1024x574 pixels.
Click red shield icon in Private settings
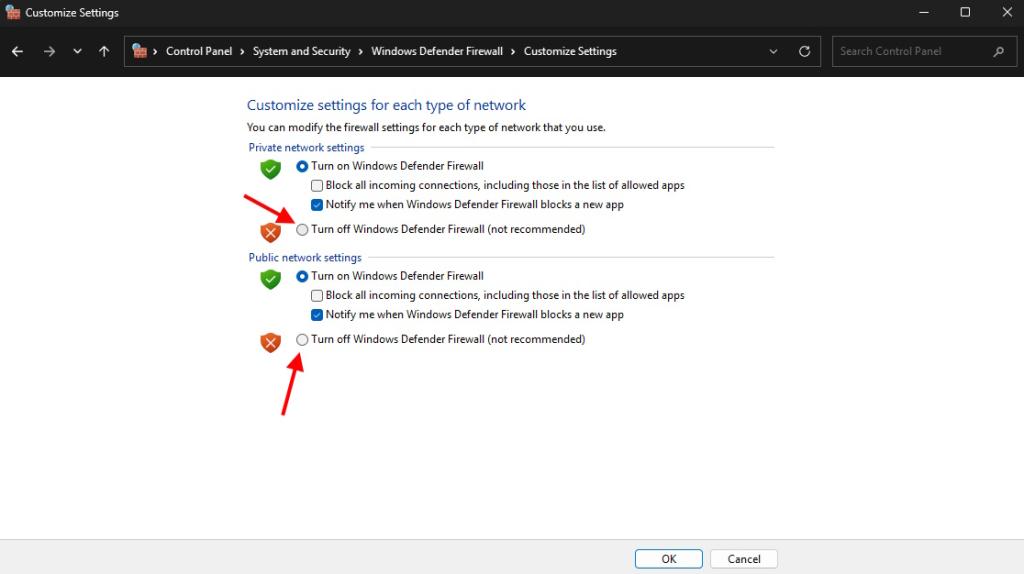(270, 232)
